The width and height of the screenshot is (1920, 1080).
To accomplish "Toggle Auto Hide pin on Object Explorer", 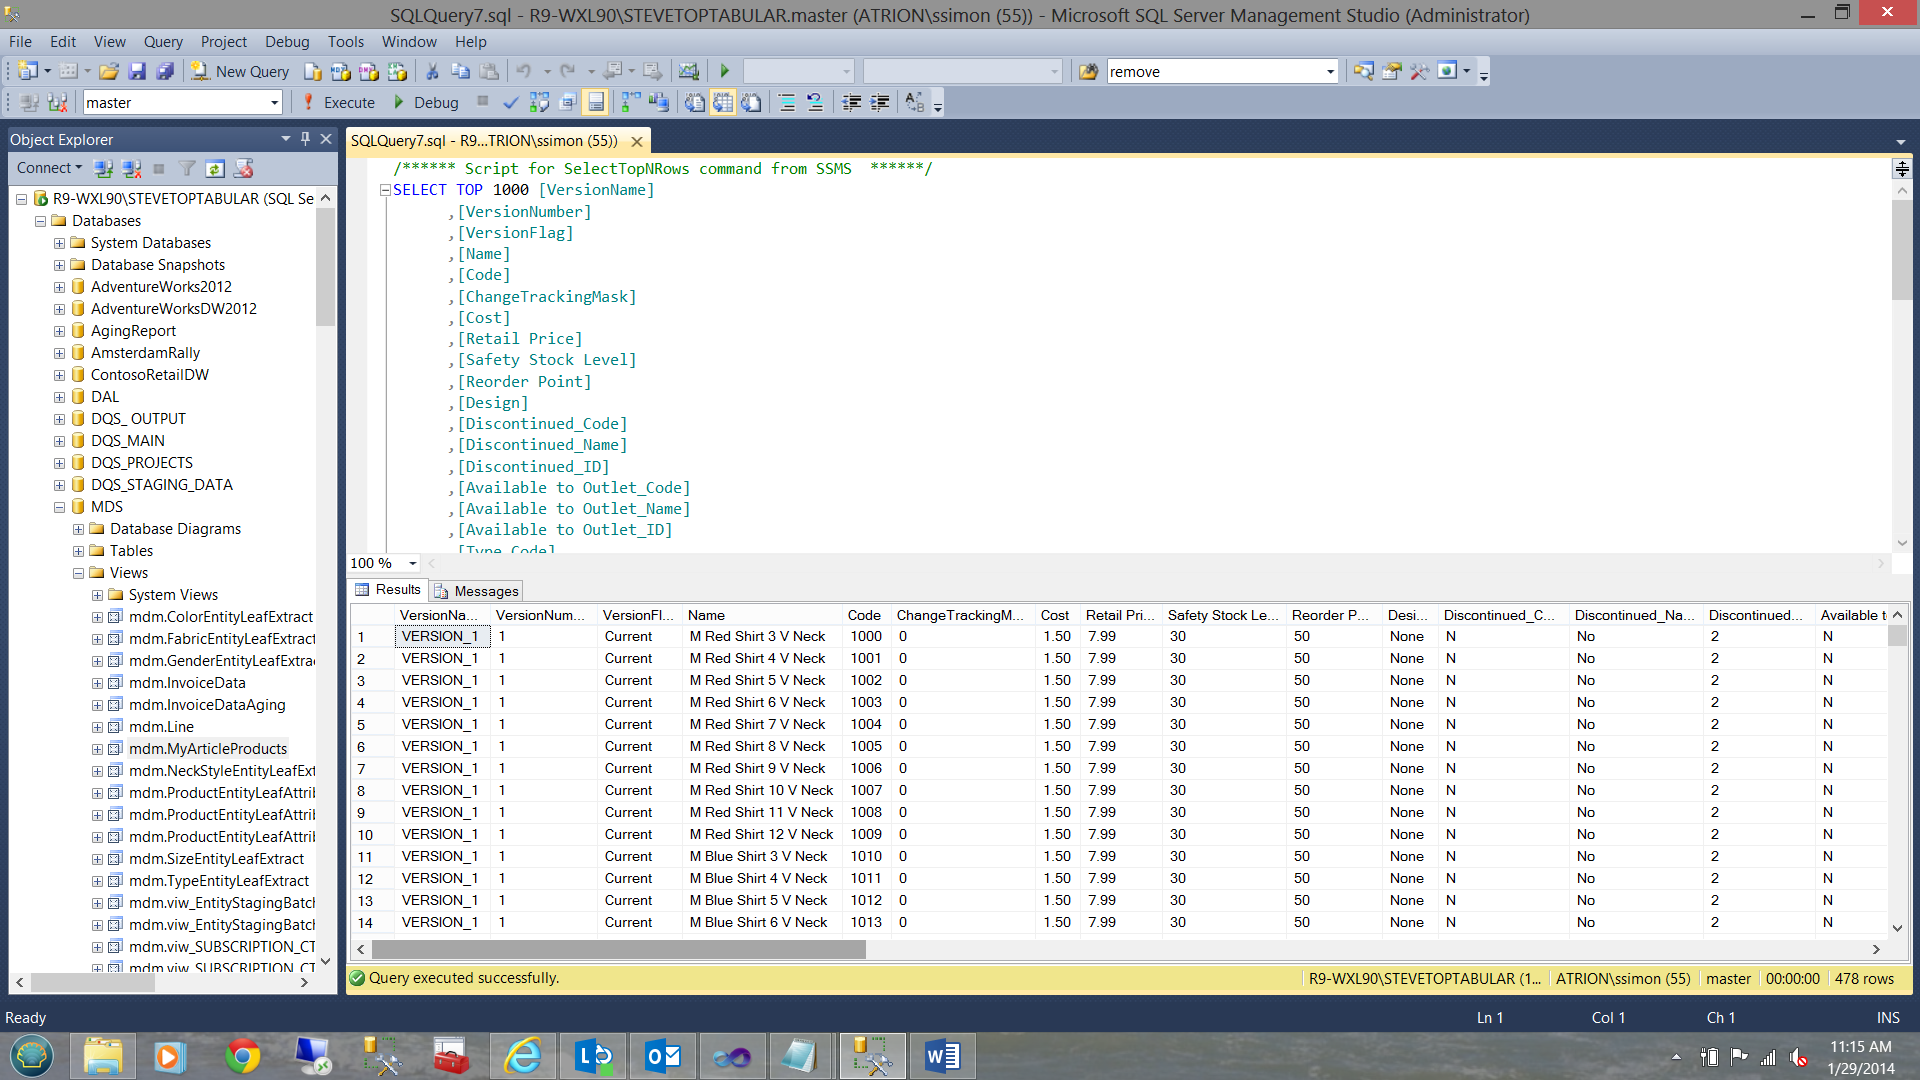I will click(306, 139).
